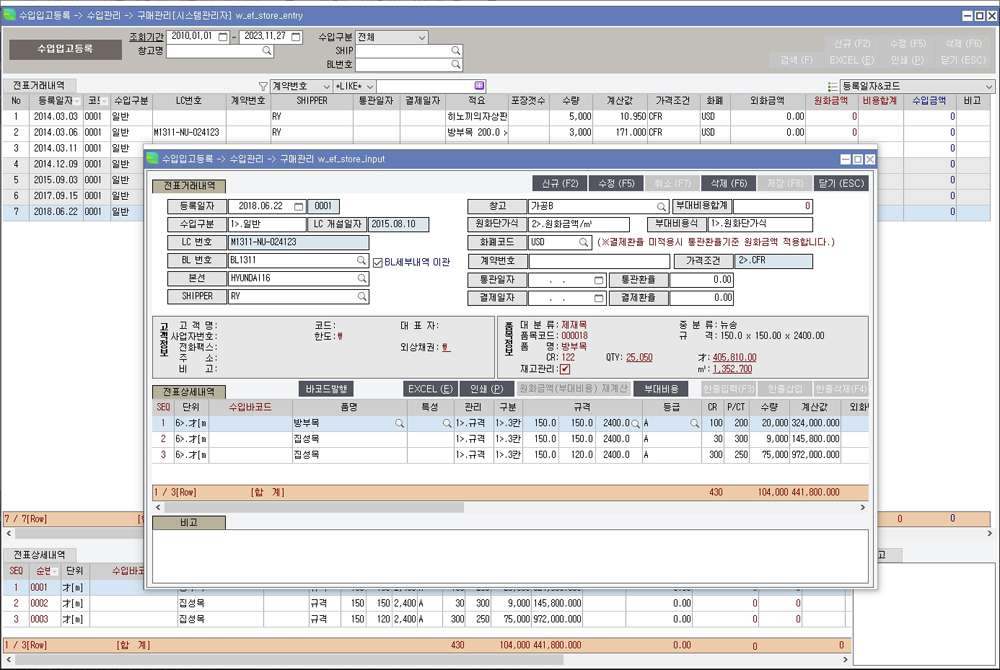
Task: Open calendar icon for 결제일자
Action: (598, 298)
